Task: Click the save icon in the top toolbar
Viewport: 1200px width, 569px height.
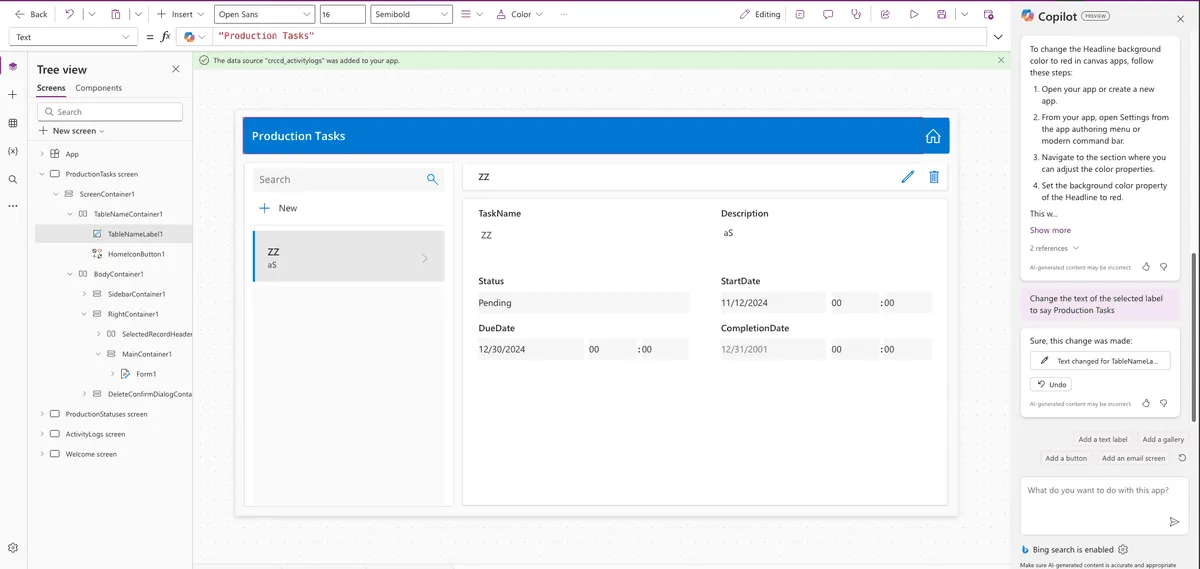Action: [x=941, y=14]
